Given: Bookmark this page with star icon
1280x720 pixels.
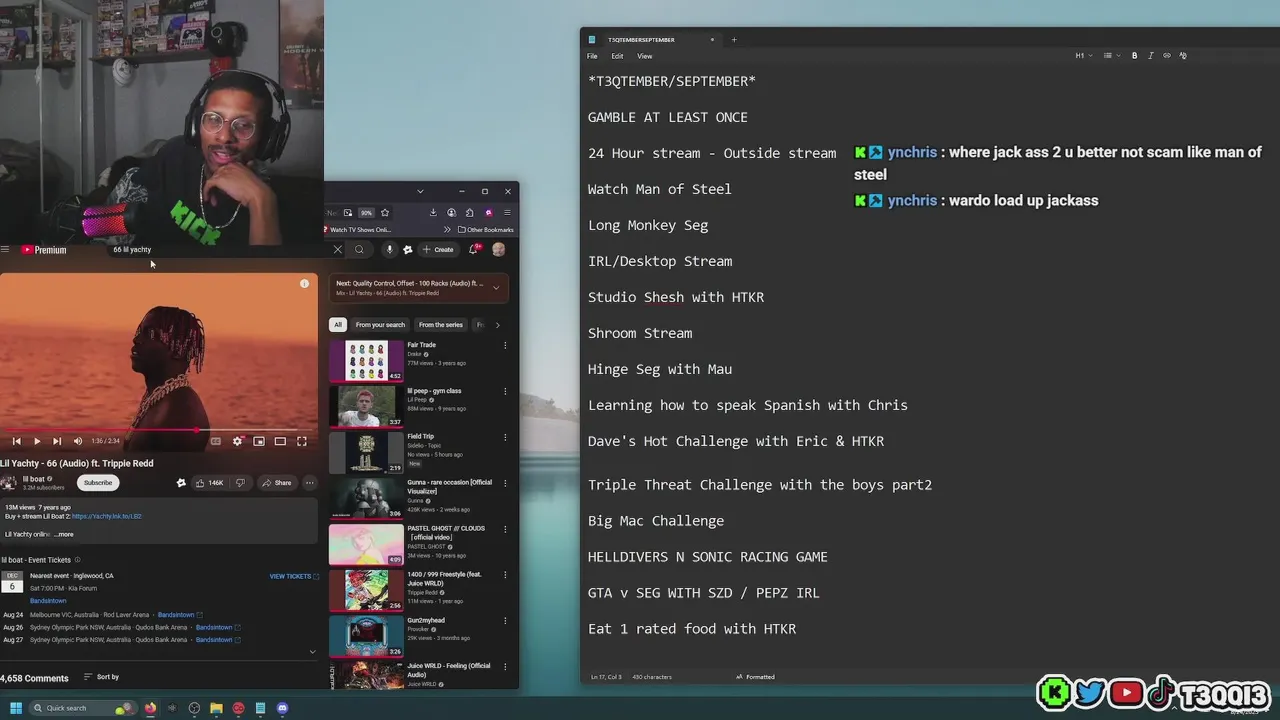Looking at the screenshot, I should [385, 212].
